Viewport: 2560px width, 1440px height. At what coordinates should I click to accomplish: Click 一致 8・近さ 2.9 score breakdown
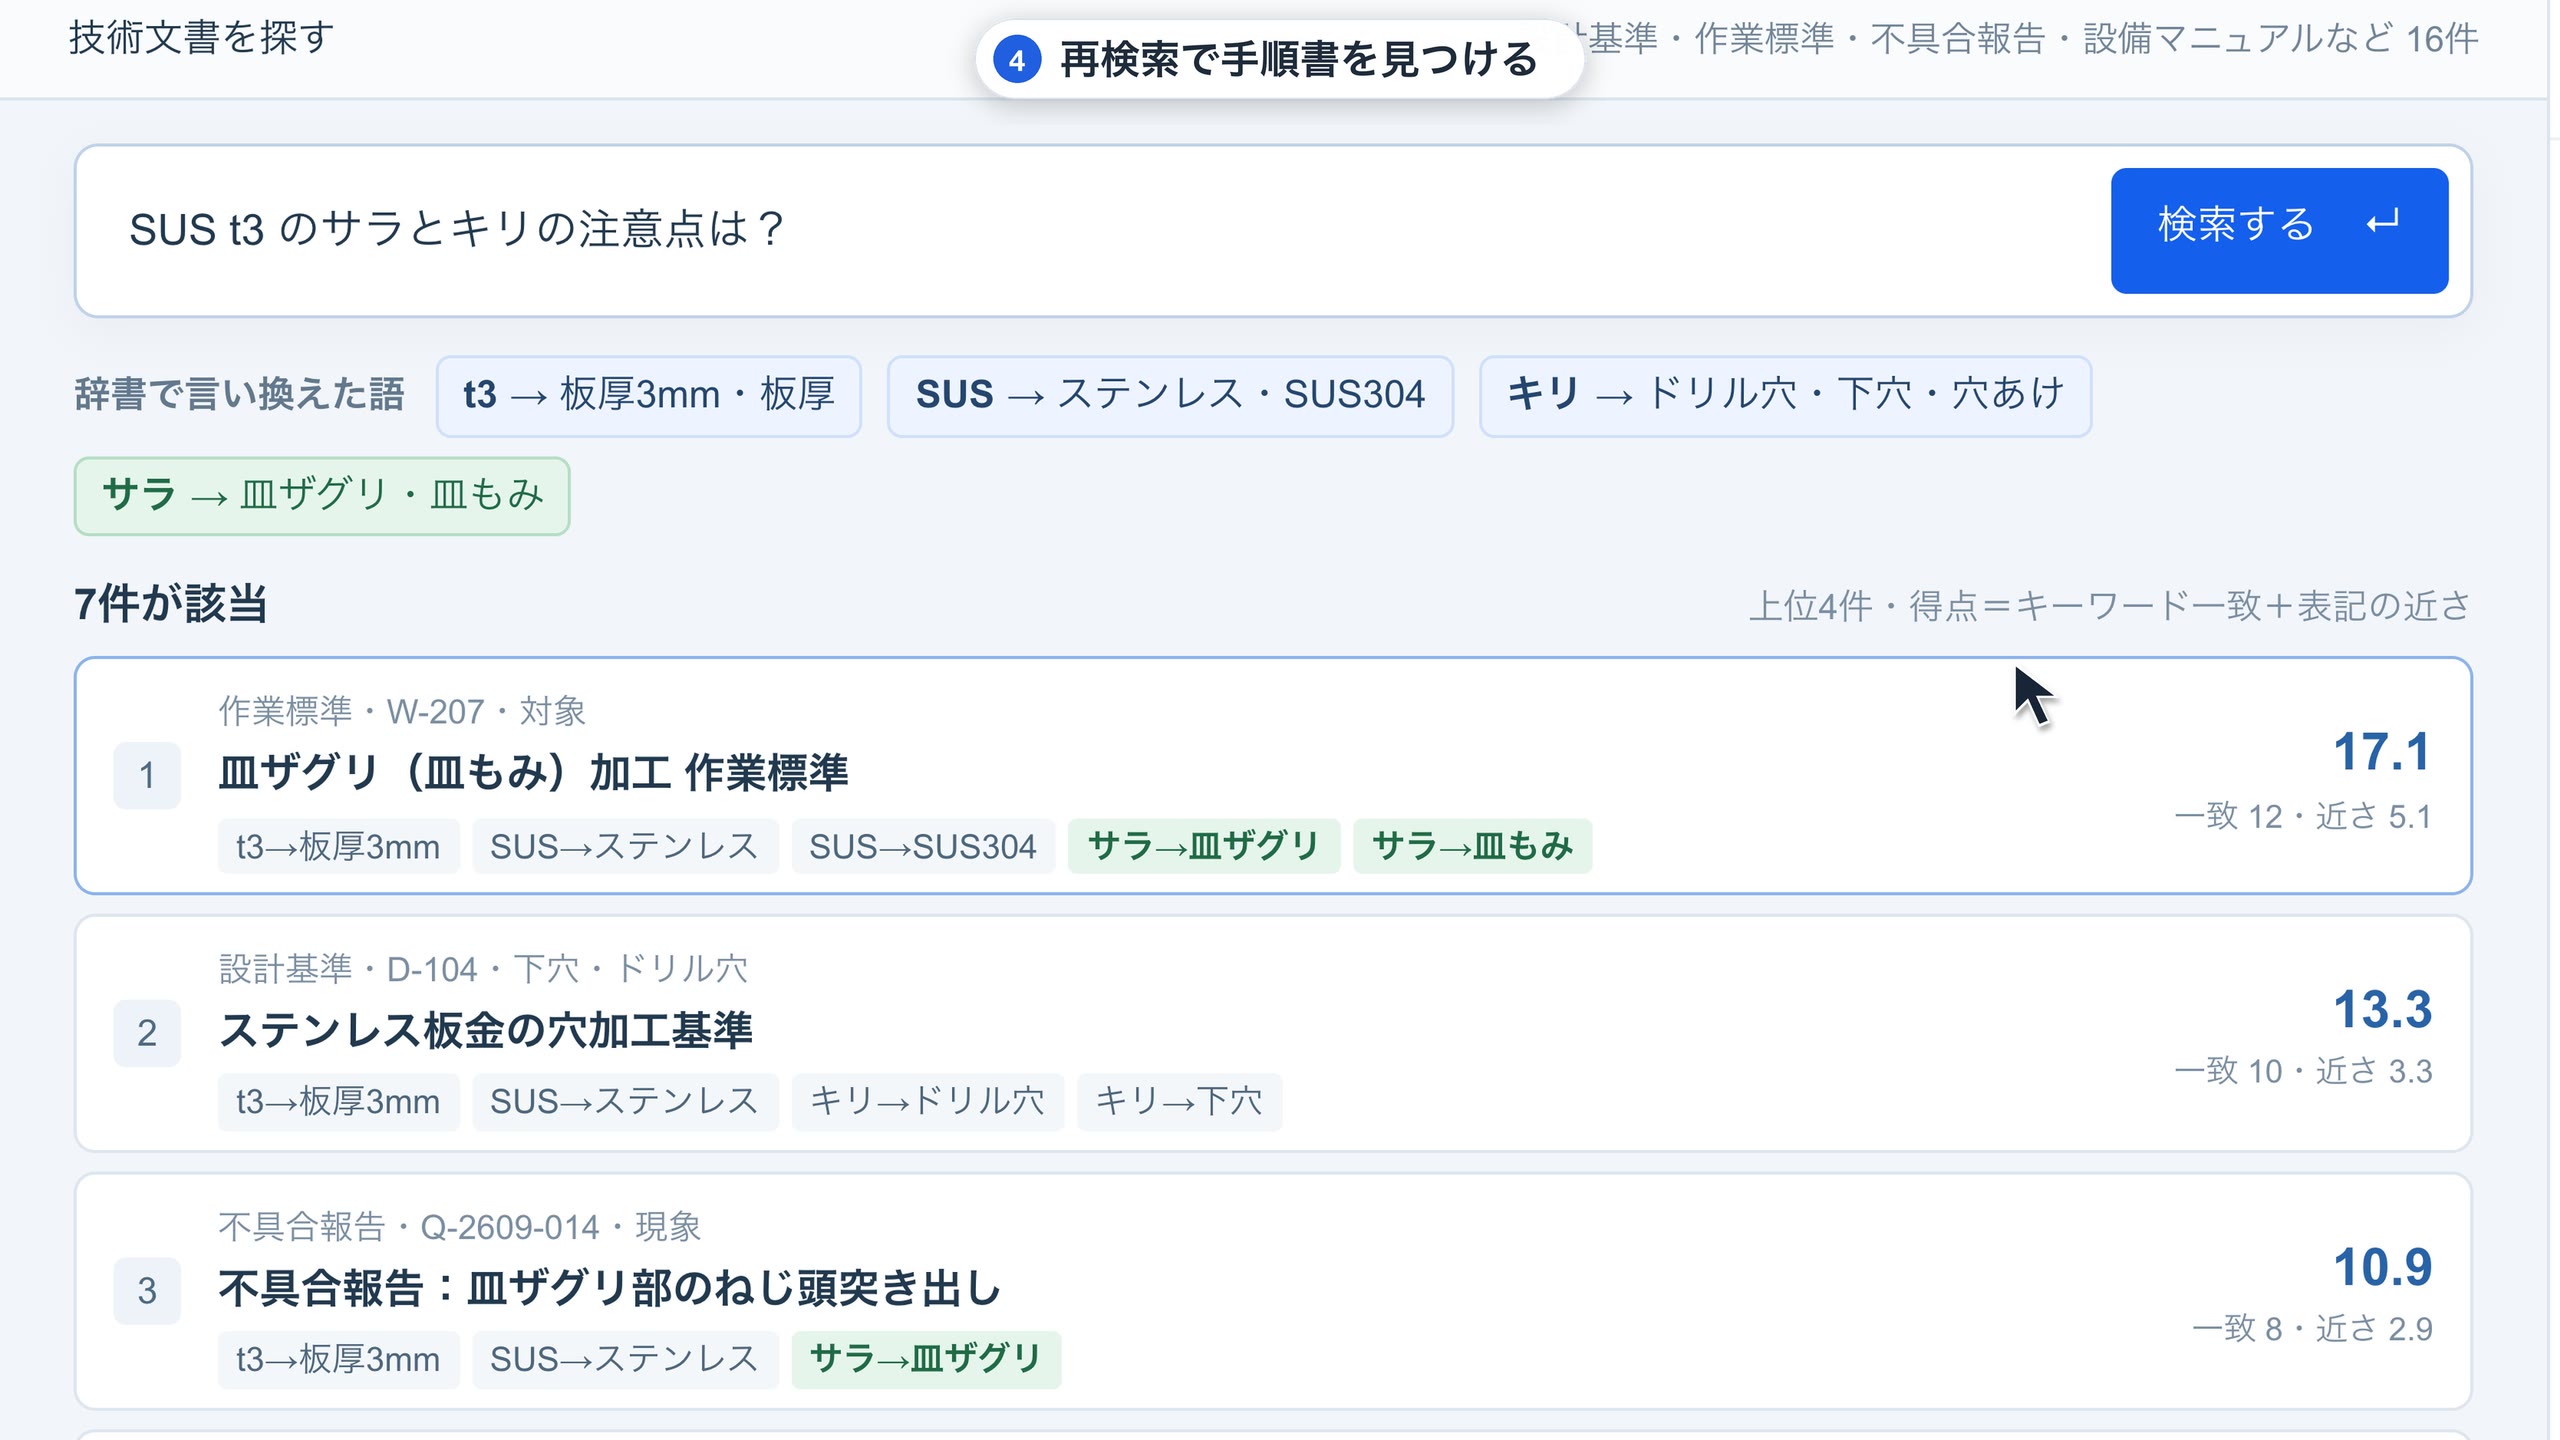[2312, 1329]
